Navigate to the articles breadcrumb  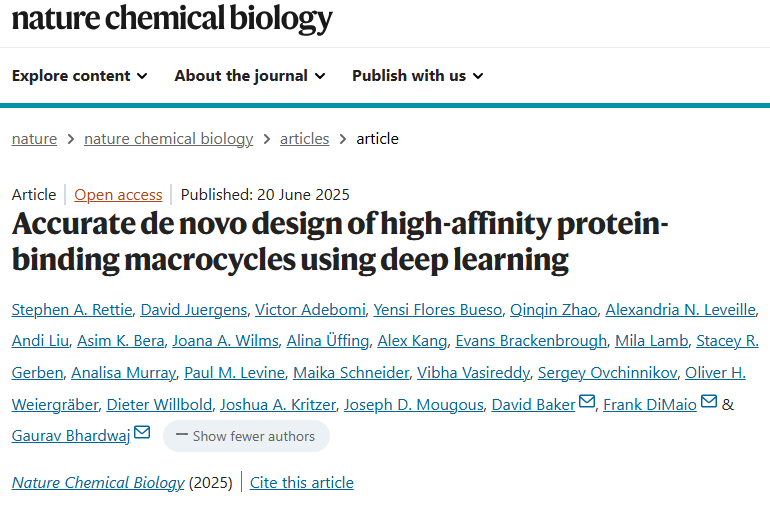304,139
